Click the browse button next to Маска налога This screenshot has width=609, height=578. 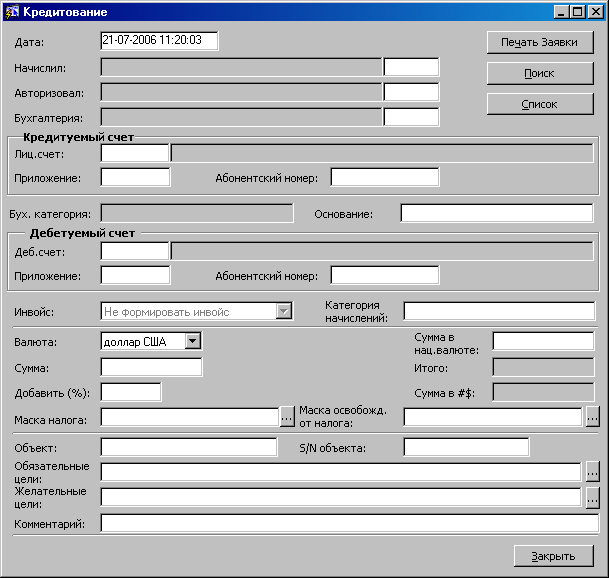(287, 418)
